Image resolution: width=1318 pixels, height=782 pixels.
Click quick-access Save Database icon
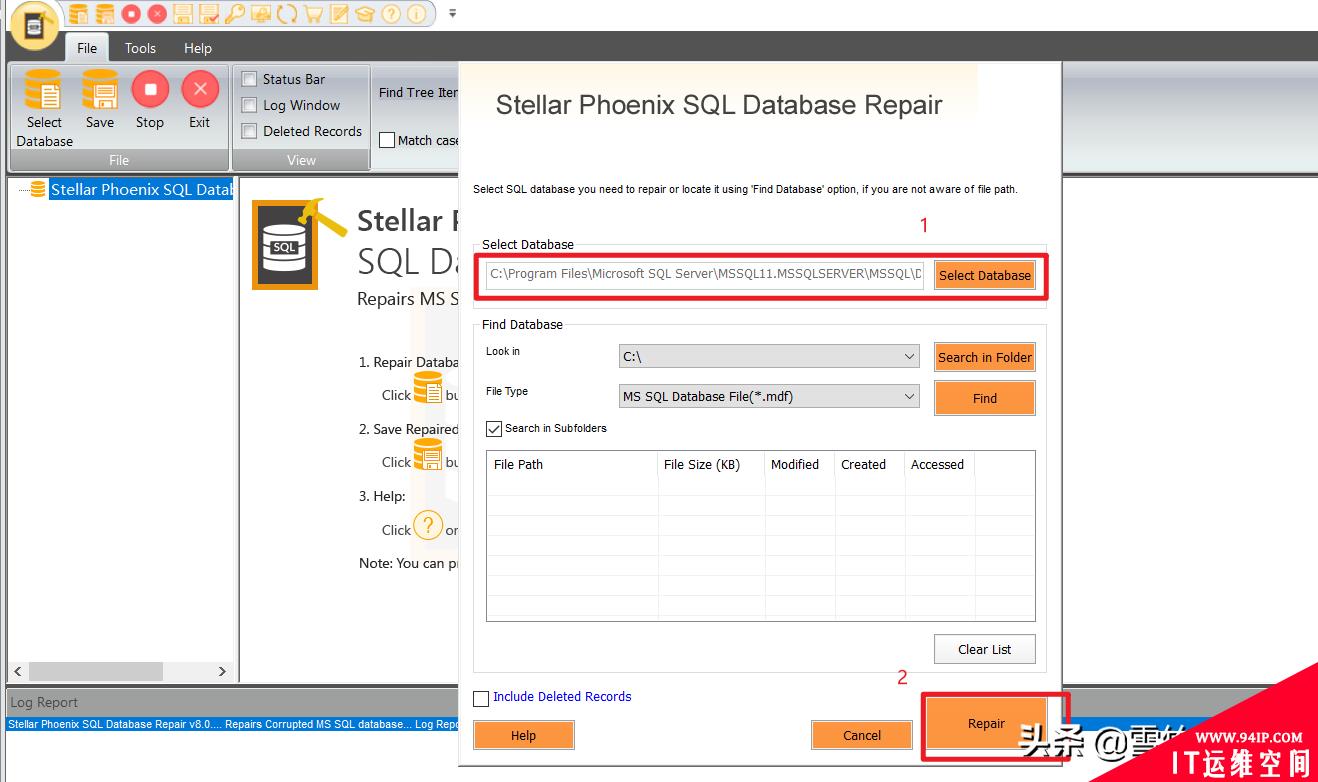105,14
